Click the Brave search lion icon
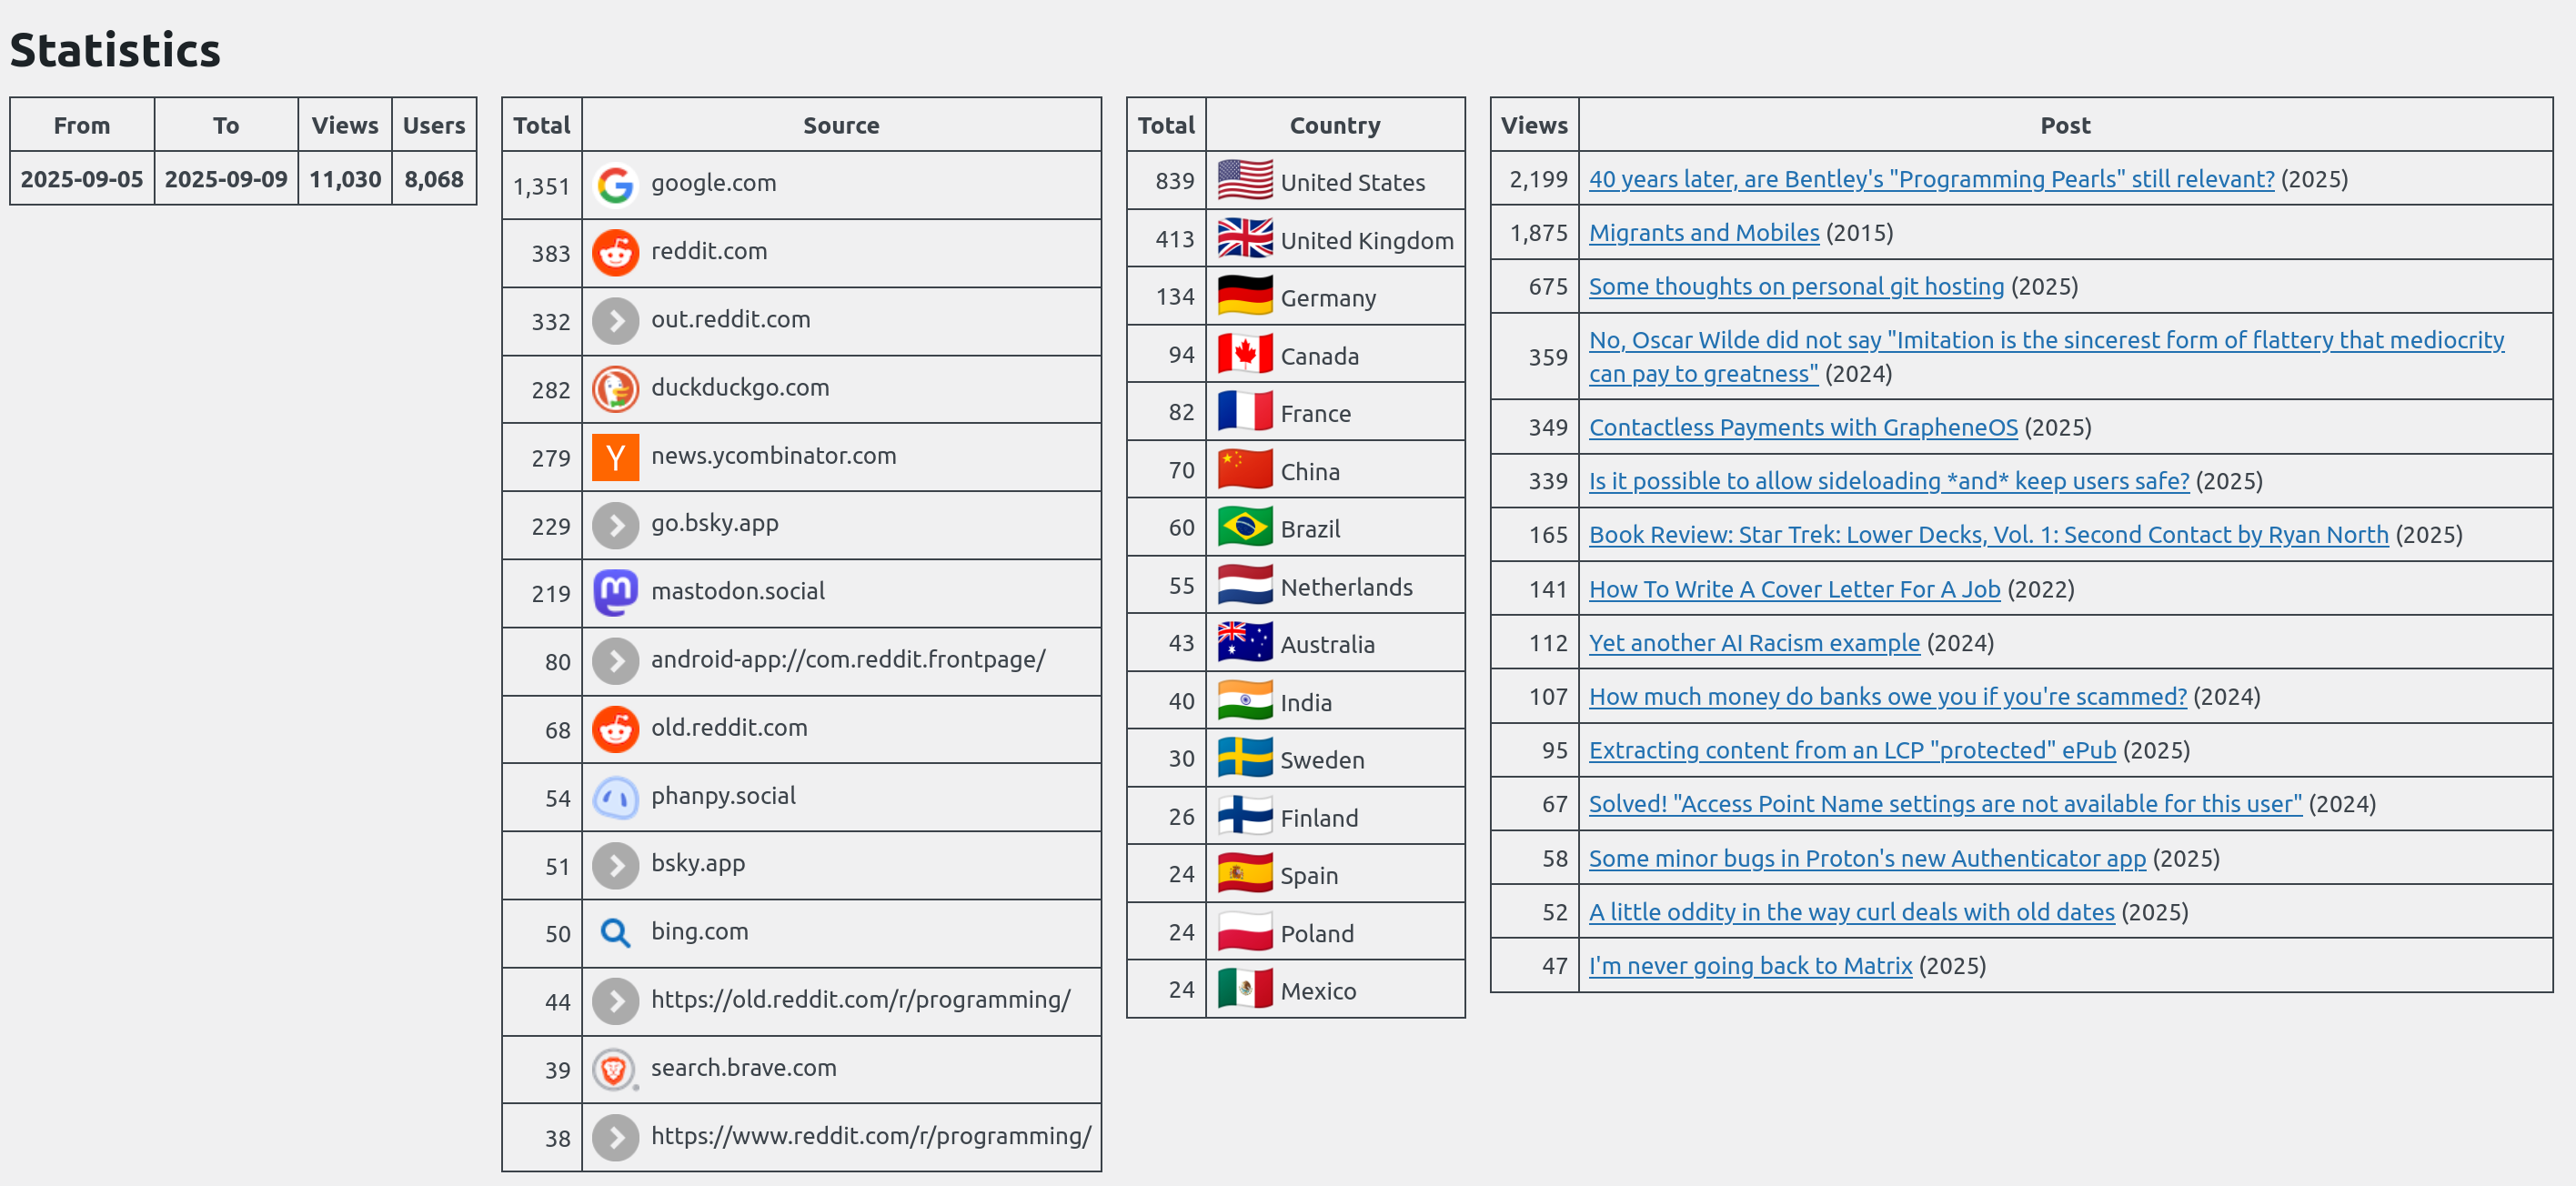Image resolution: width=2576 pixels, height=1186 pixels. (615, 1069)
